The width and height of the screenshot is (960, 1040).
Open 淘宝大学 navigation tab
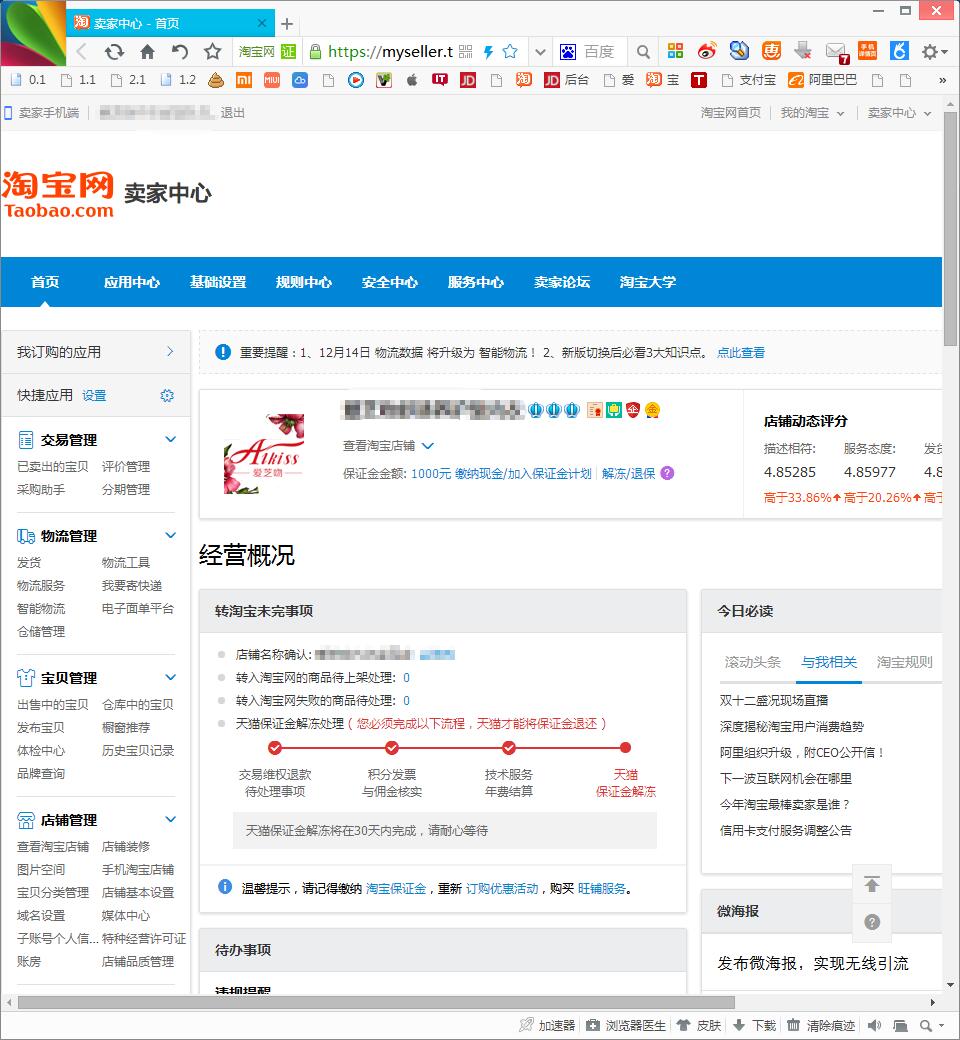click(648, 282)
